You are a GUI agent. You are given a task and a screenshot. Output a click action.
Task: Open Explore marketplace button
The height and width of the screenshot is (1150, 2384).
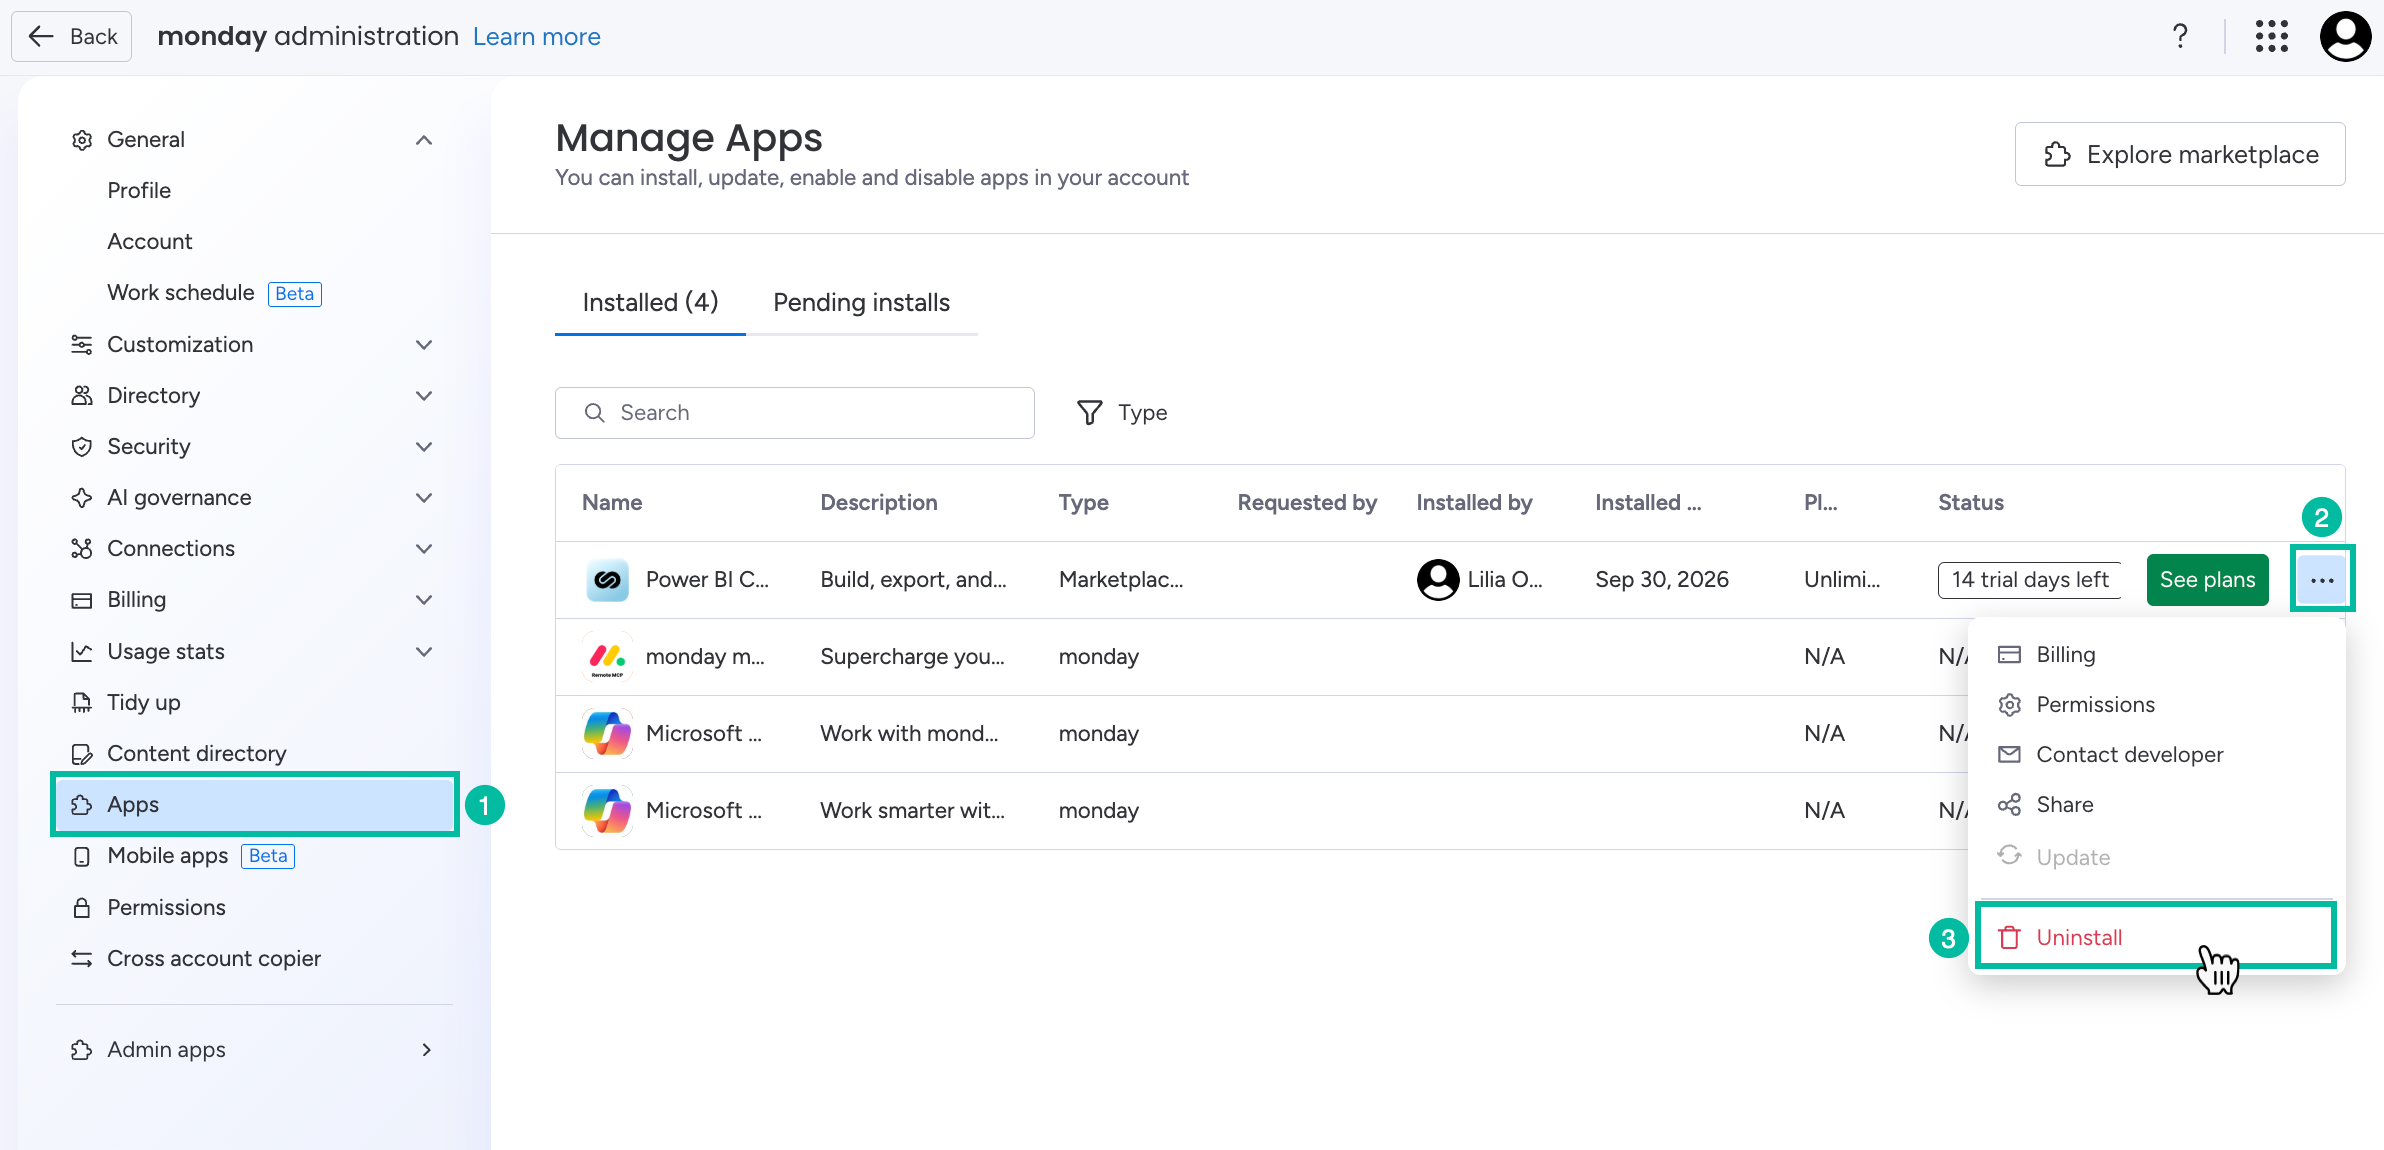2180,154
